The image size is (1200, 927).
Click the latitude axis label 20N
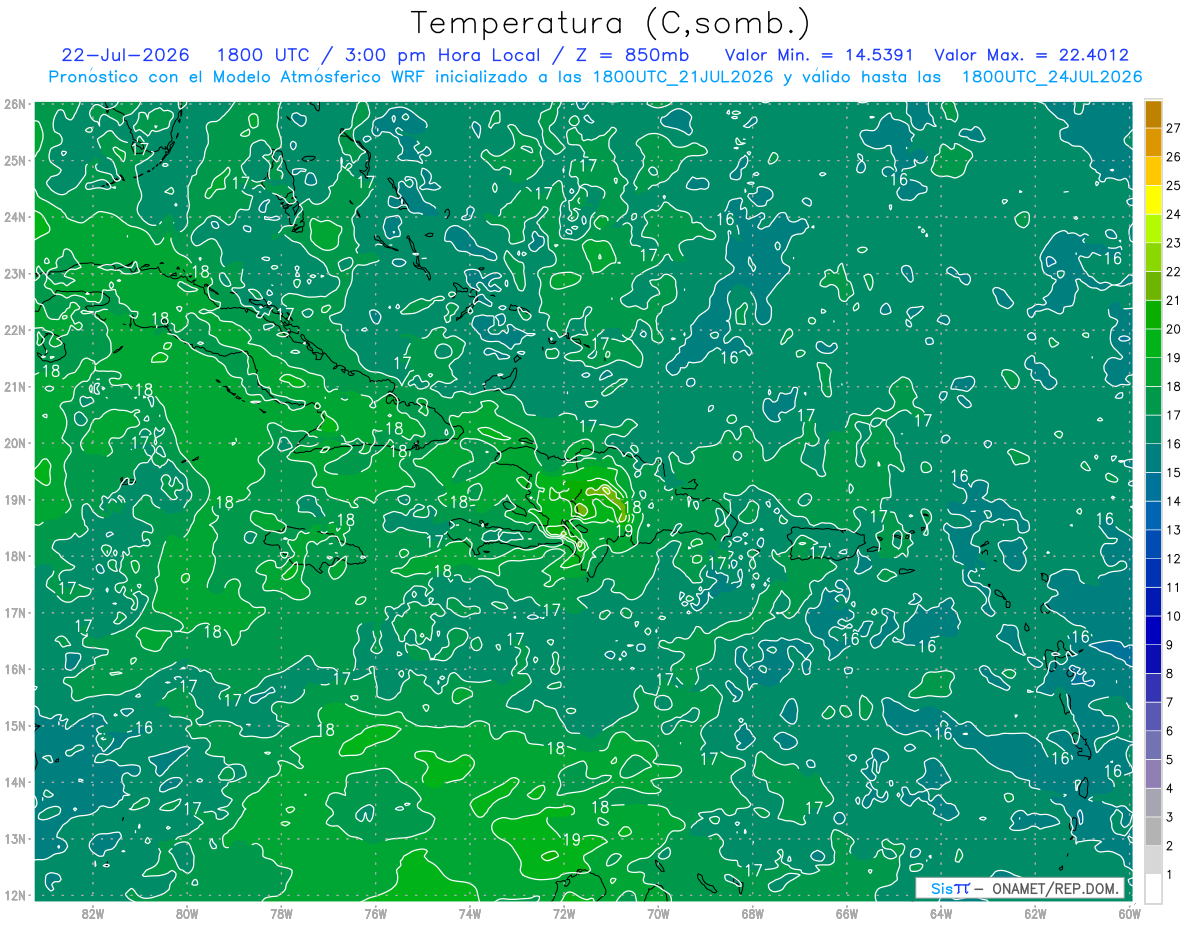click(14, 443)
